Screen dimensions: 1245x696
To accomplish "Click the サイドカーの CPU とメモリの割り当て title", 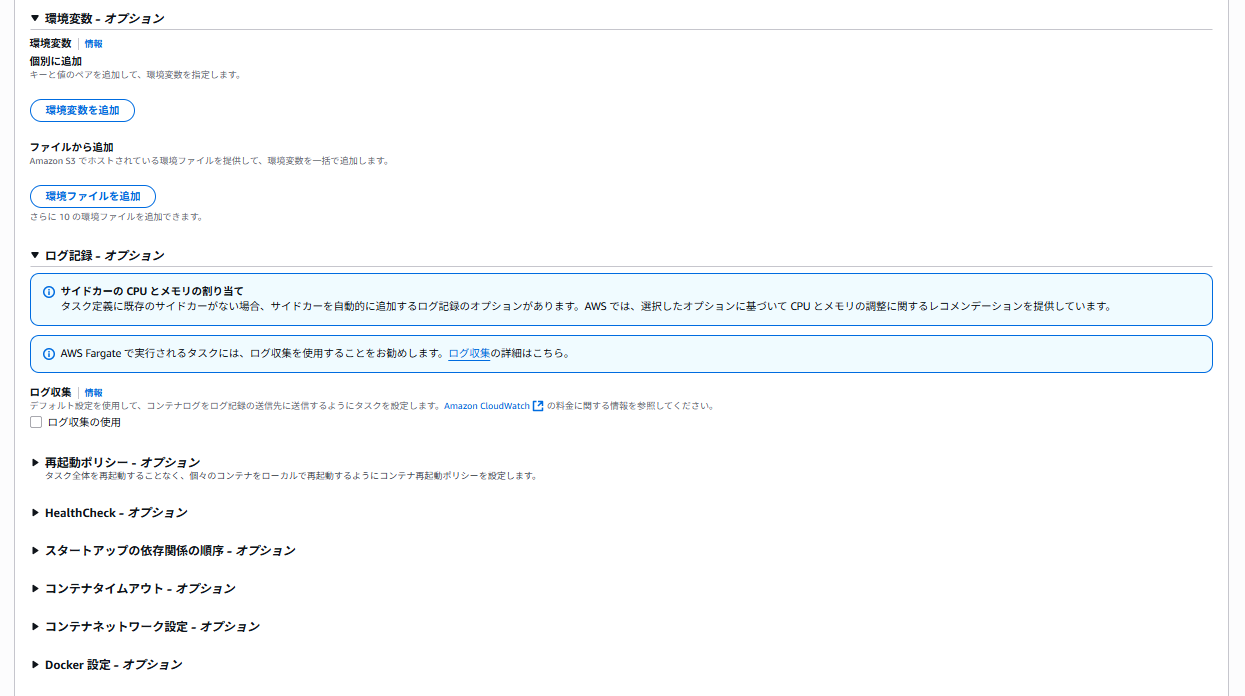I will tap(152, 291).
